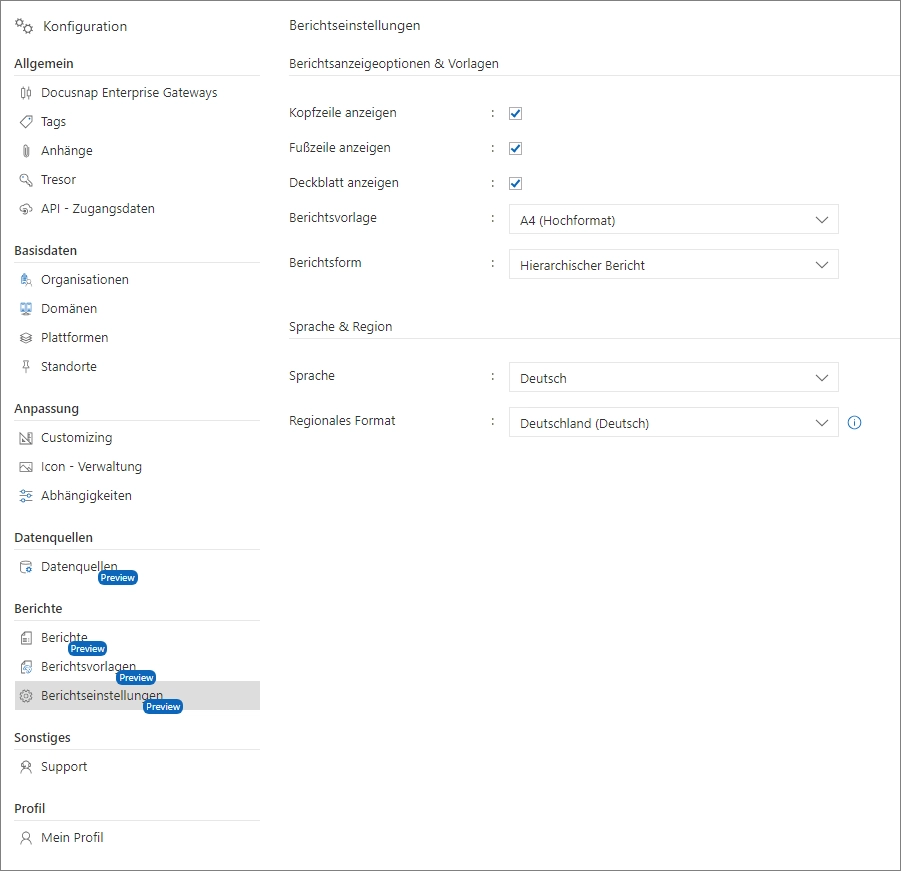This screenshot has height=871, width=901.
Task: Open the Sprache language dropdown
Action: click(x=673, y=378)
